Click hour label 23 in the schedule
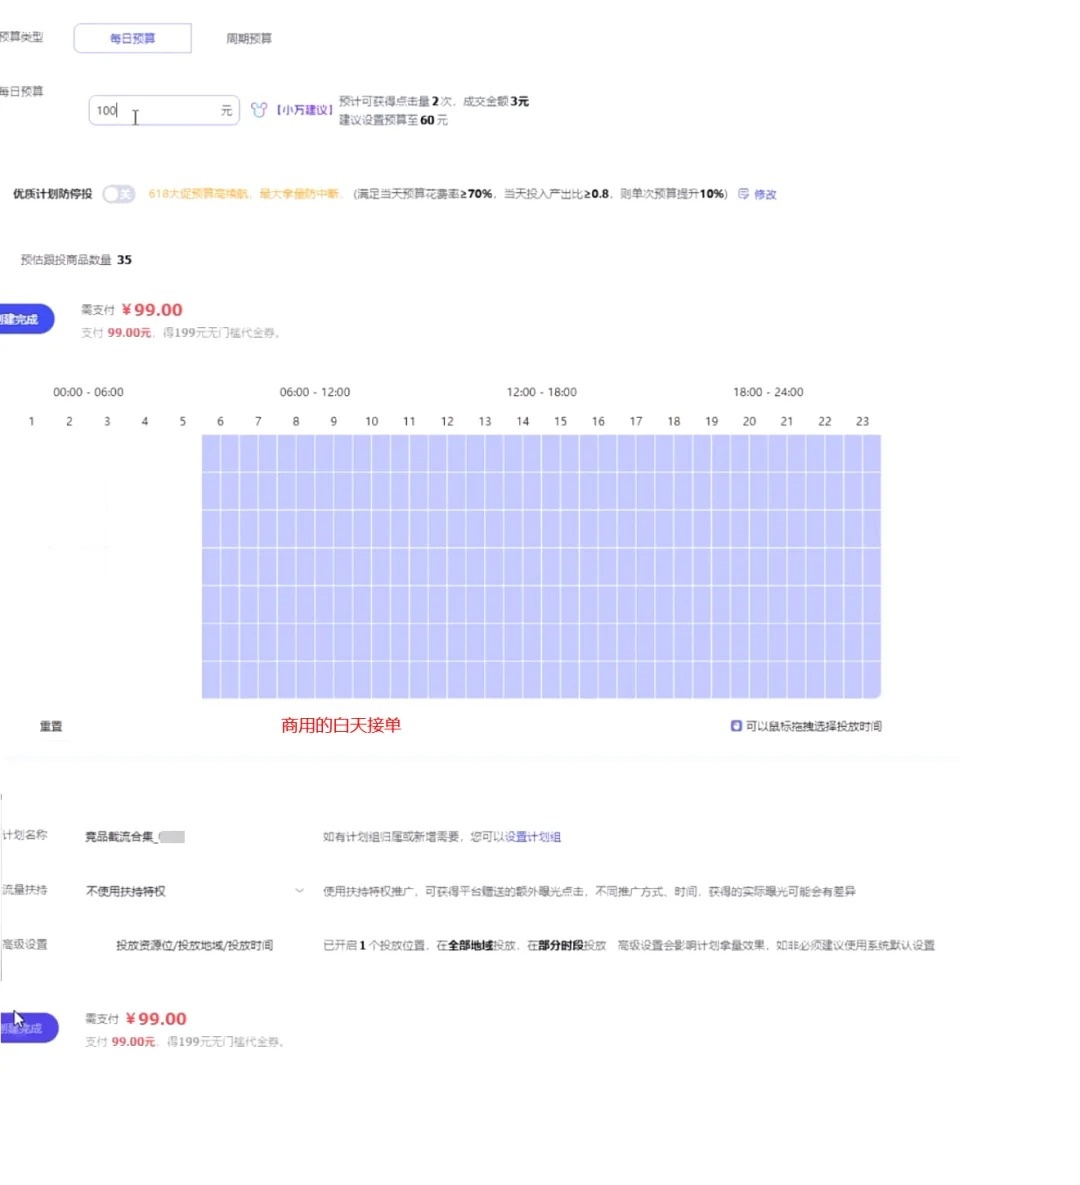This screenshot has height=1185, width=1080. (862, 422)
